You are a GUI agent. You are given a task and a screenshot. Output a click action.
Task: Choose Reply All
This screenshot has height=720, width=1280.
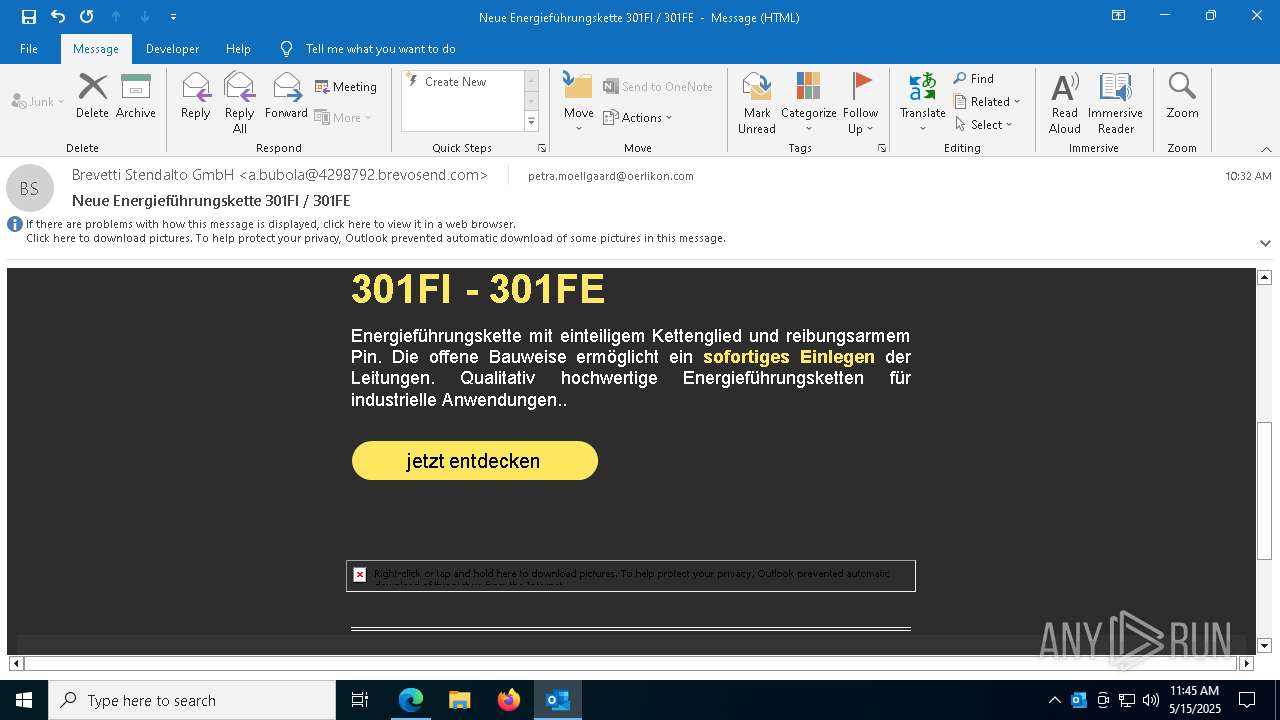(x=240, y=103)
